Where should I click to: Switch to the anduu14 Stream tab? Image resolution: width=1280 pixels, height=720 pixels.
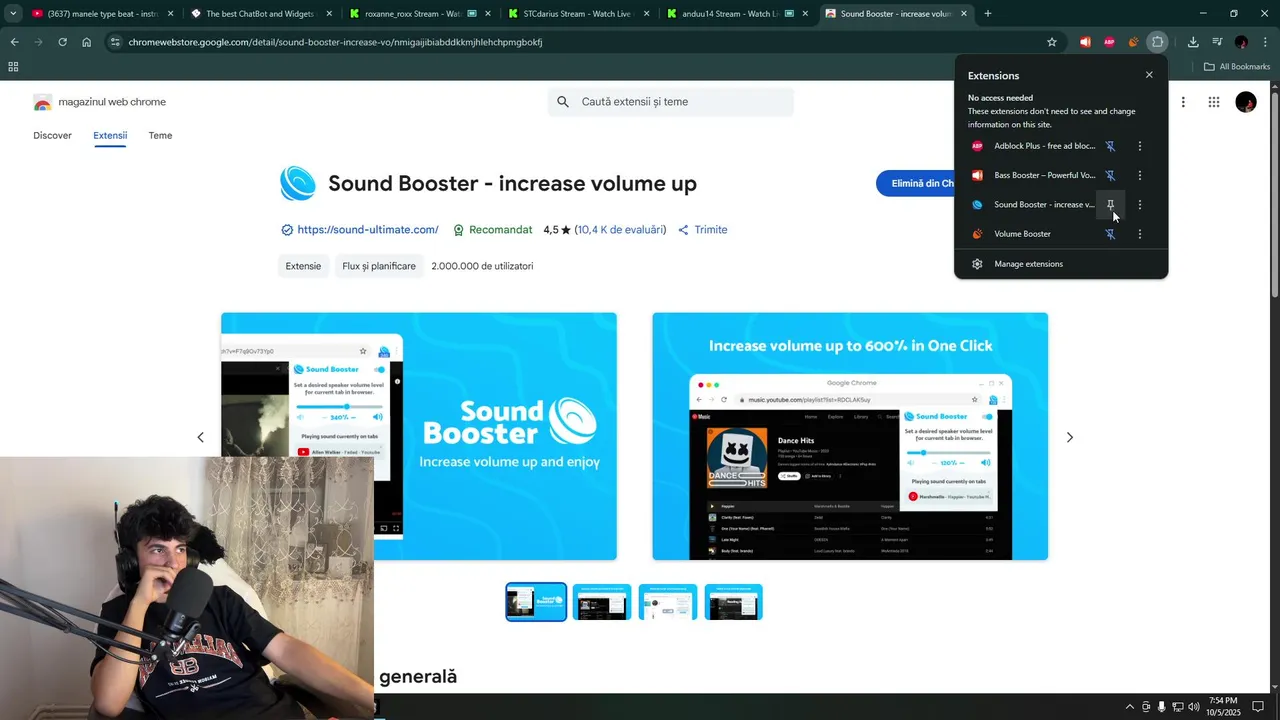click(x=735, y=14)
